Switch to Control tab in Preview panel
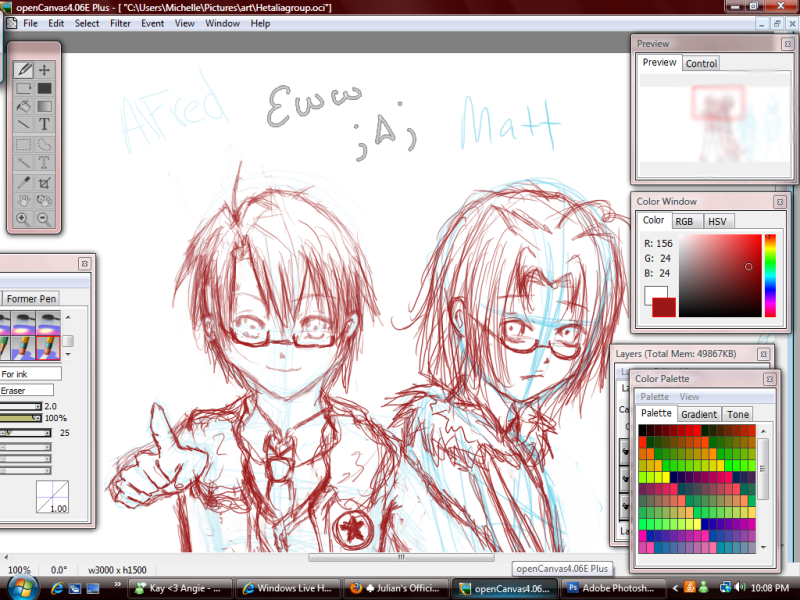Screen dimensions: 800x600 (x=701, y=63)
